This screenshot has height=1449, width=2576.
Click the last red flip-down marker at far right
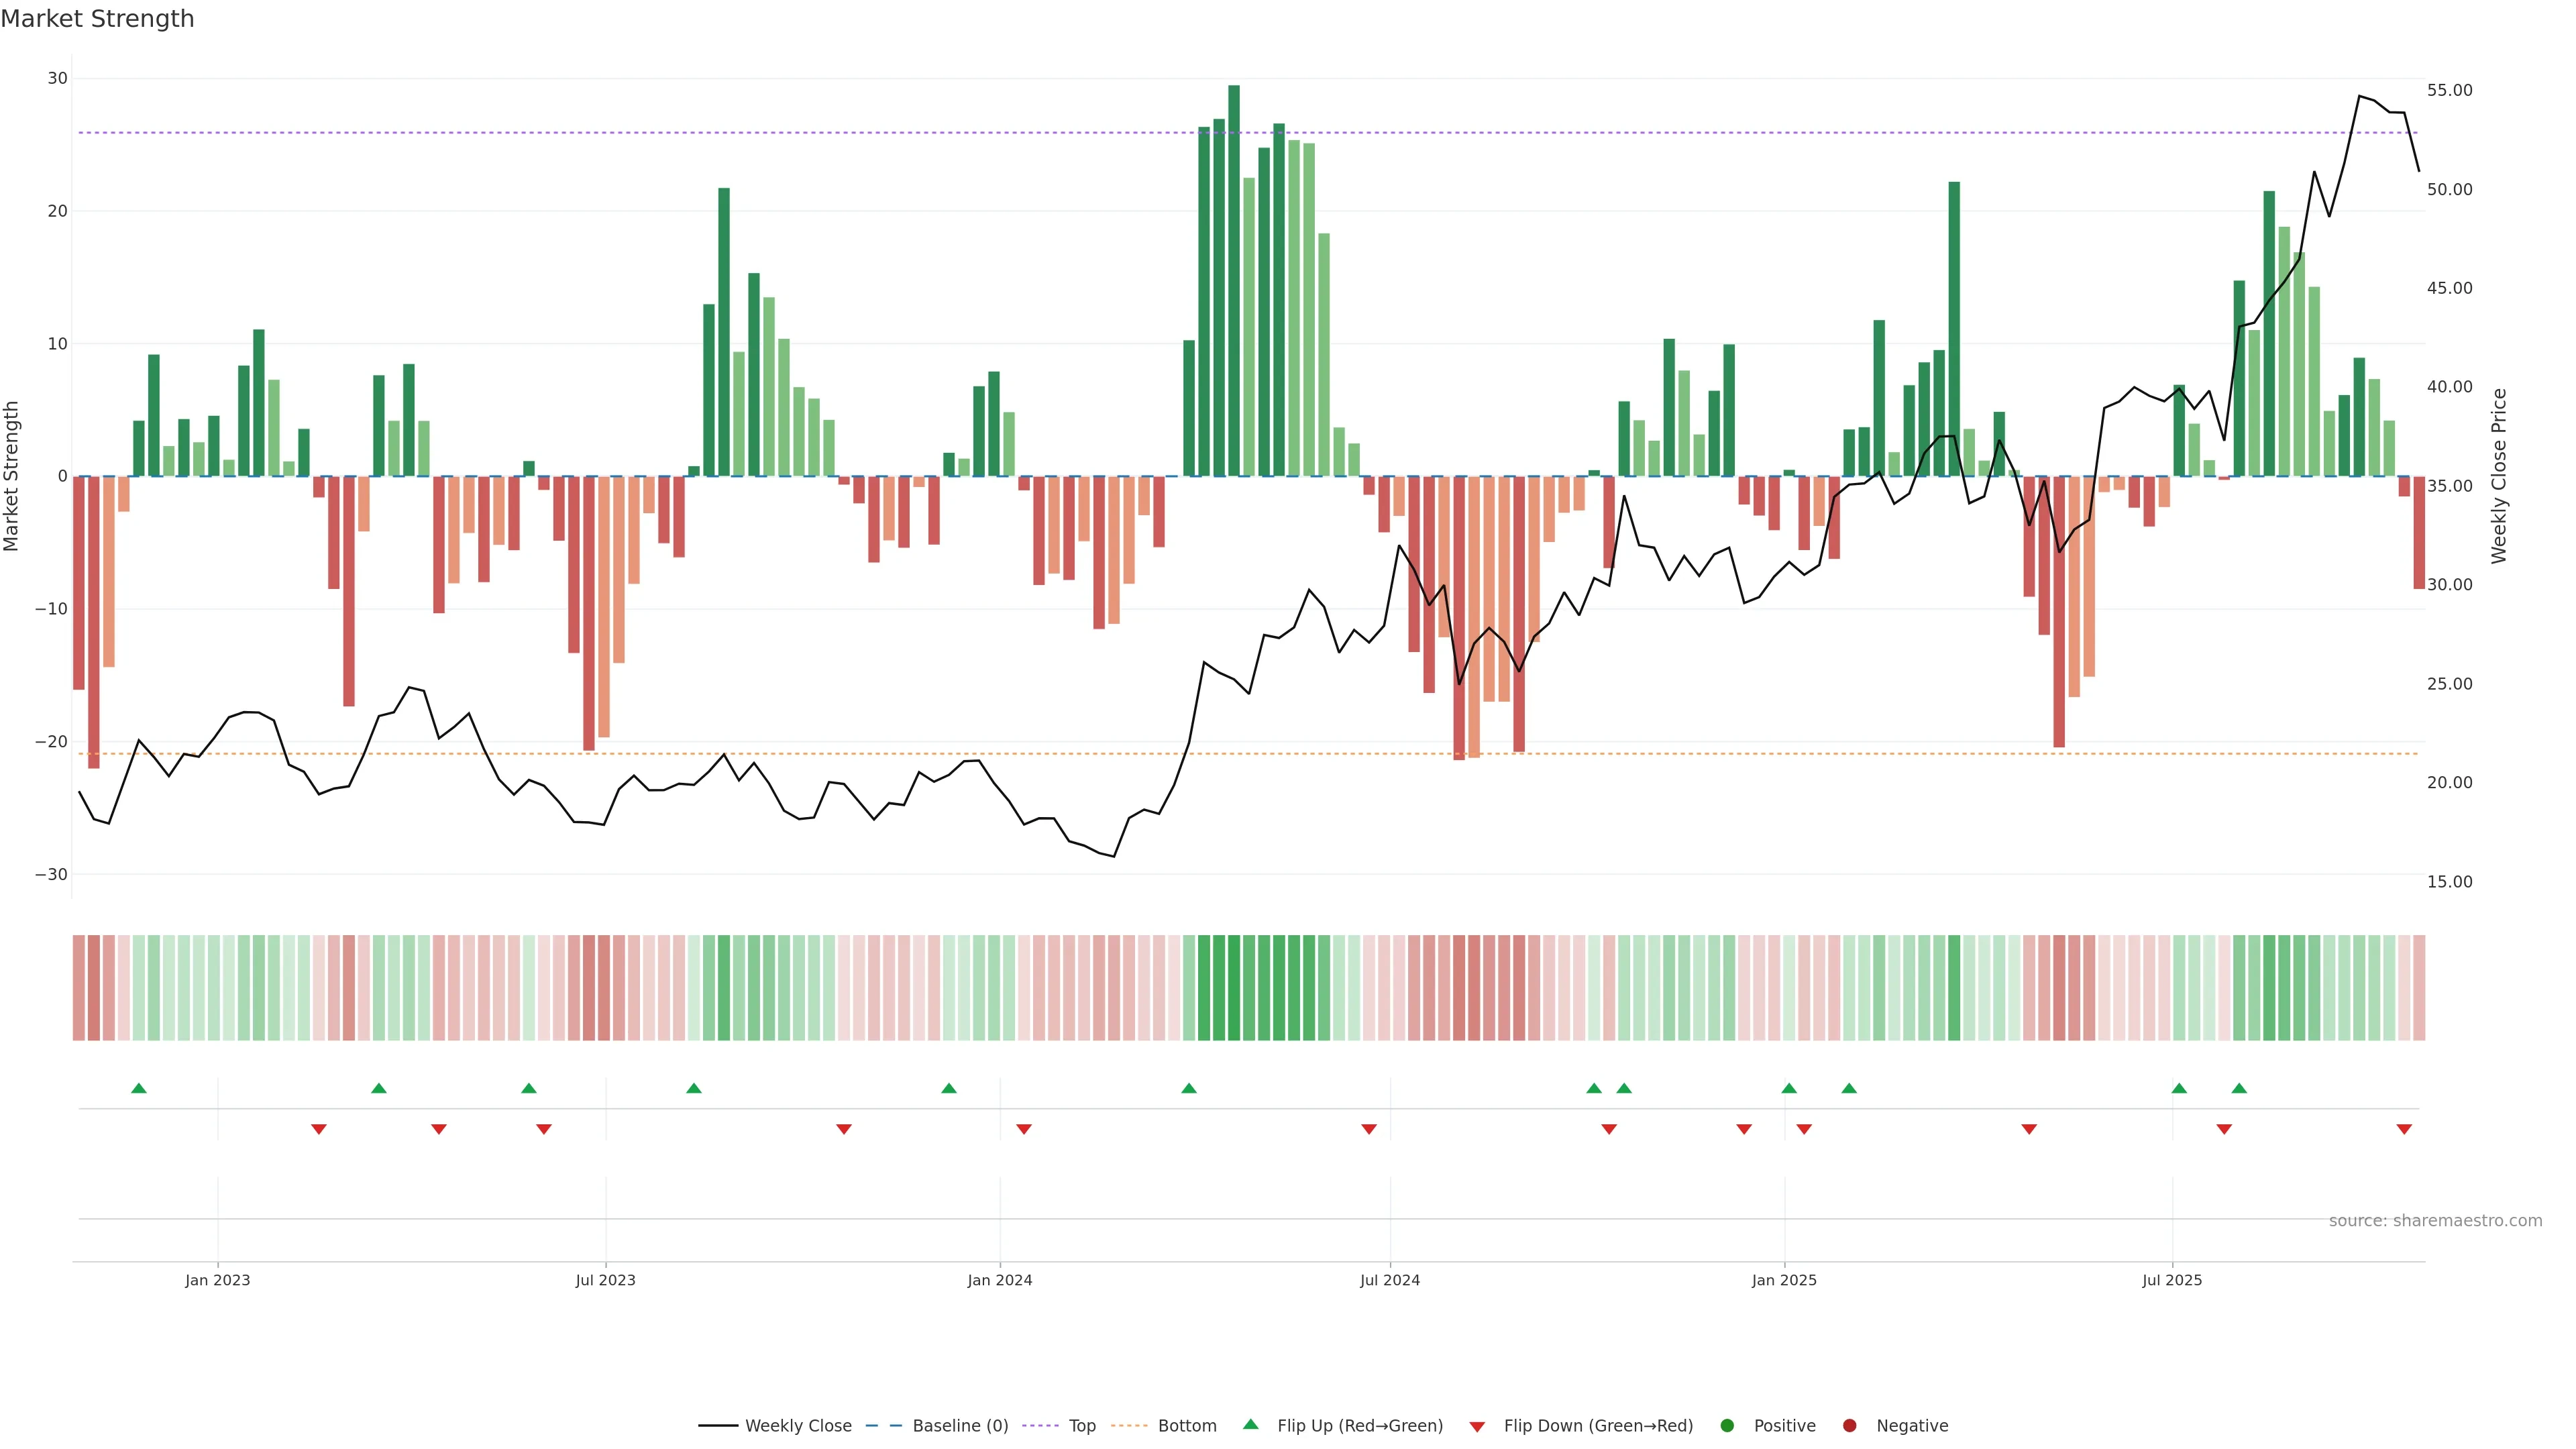point(2404,1129)
